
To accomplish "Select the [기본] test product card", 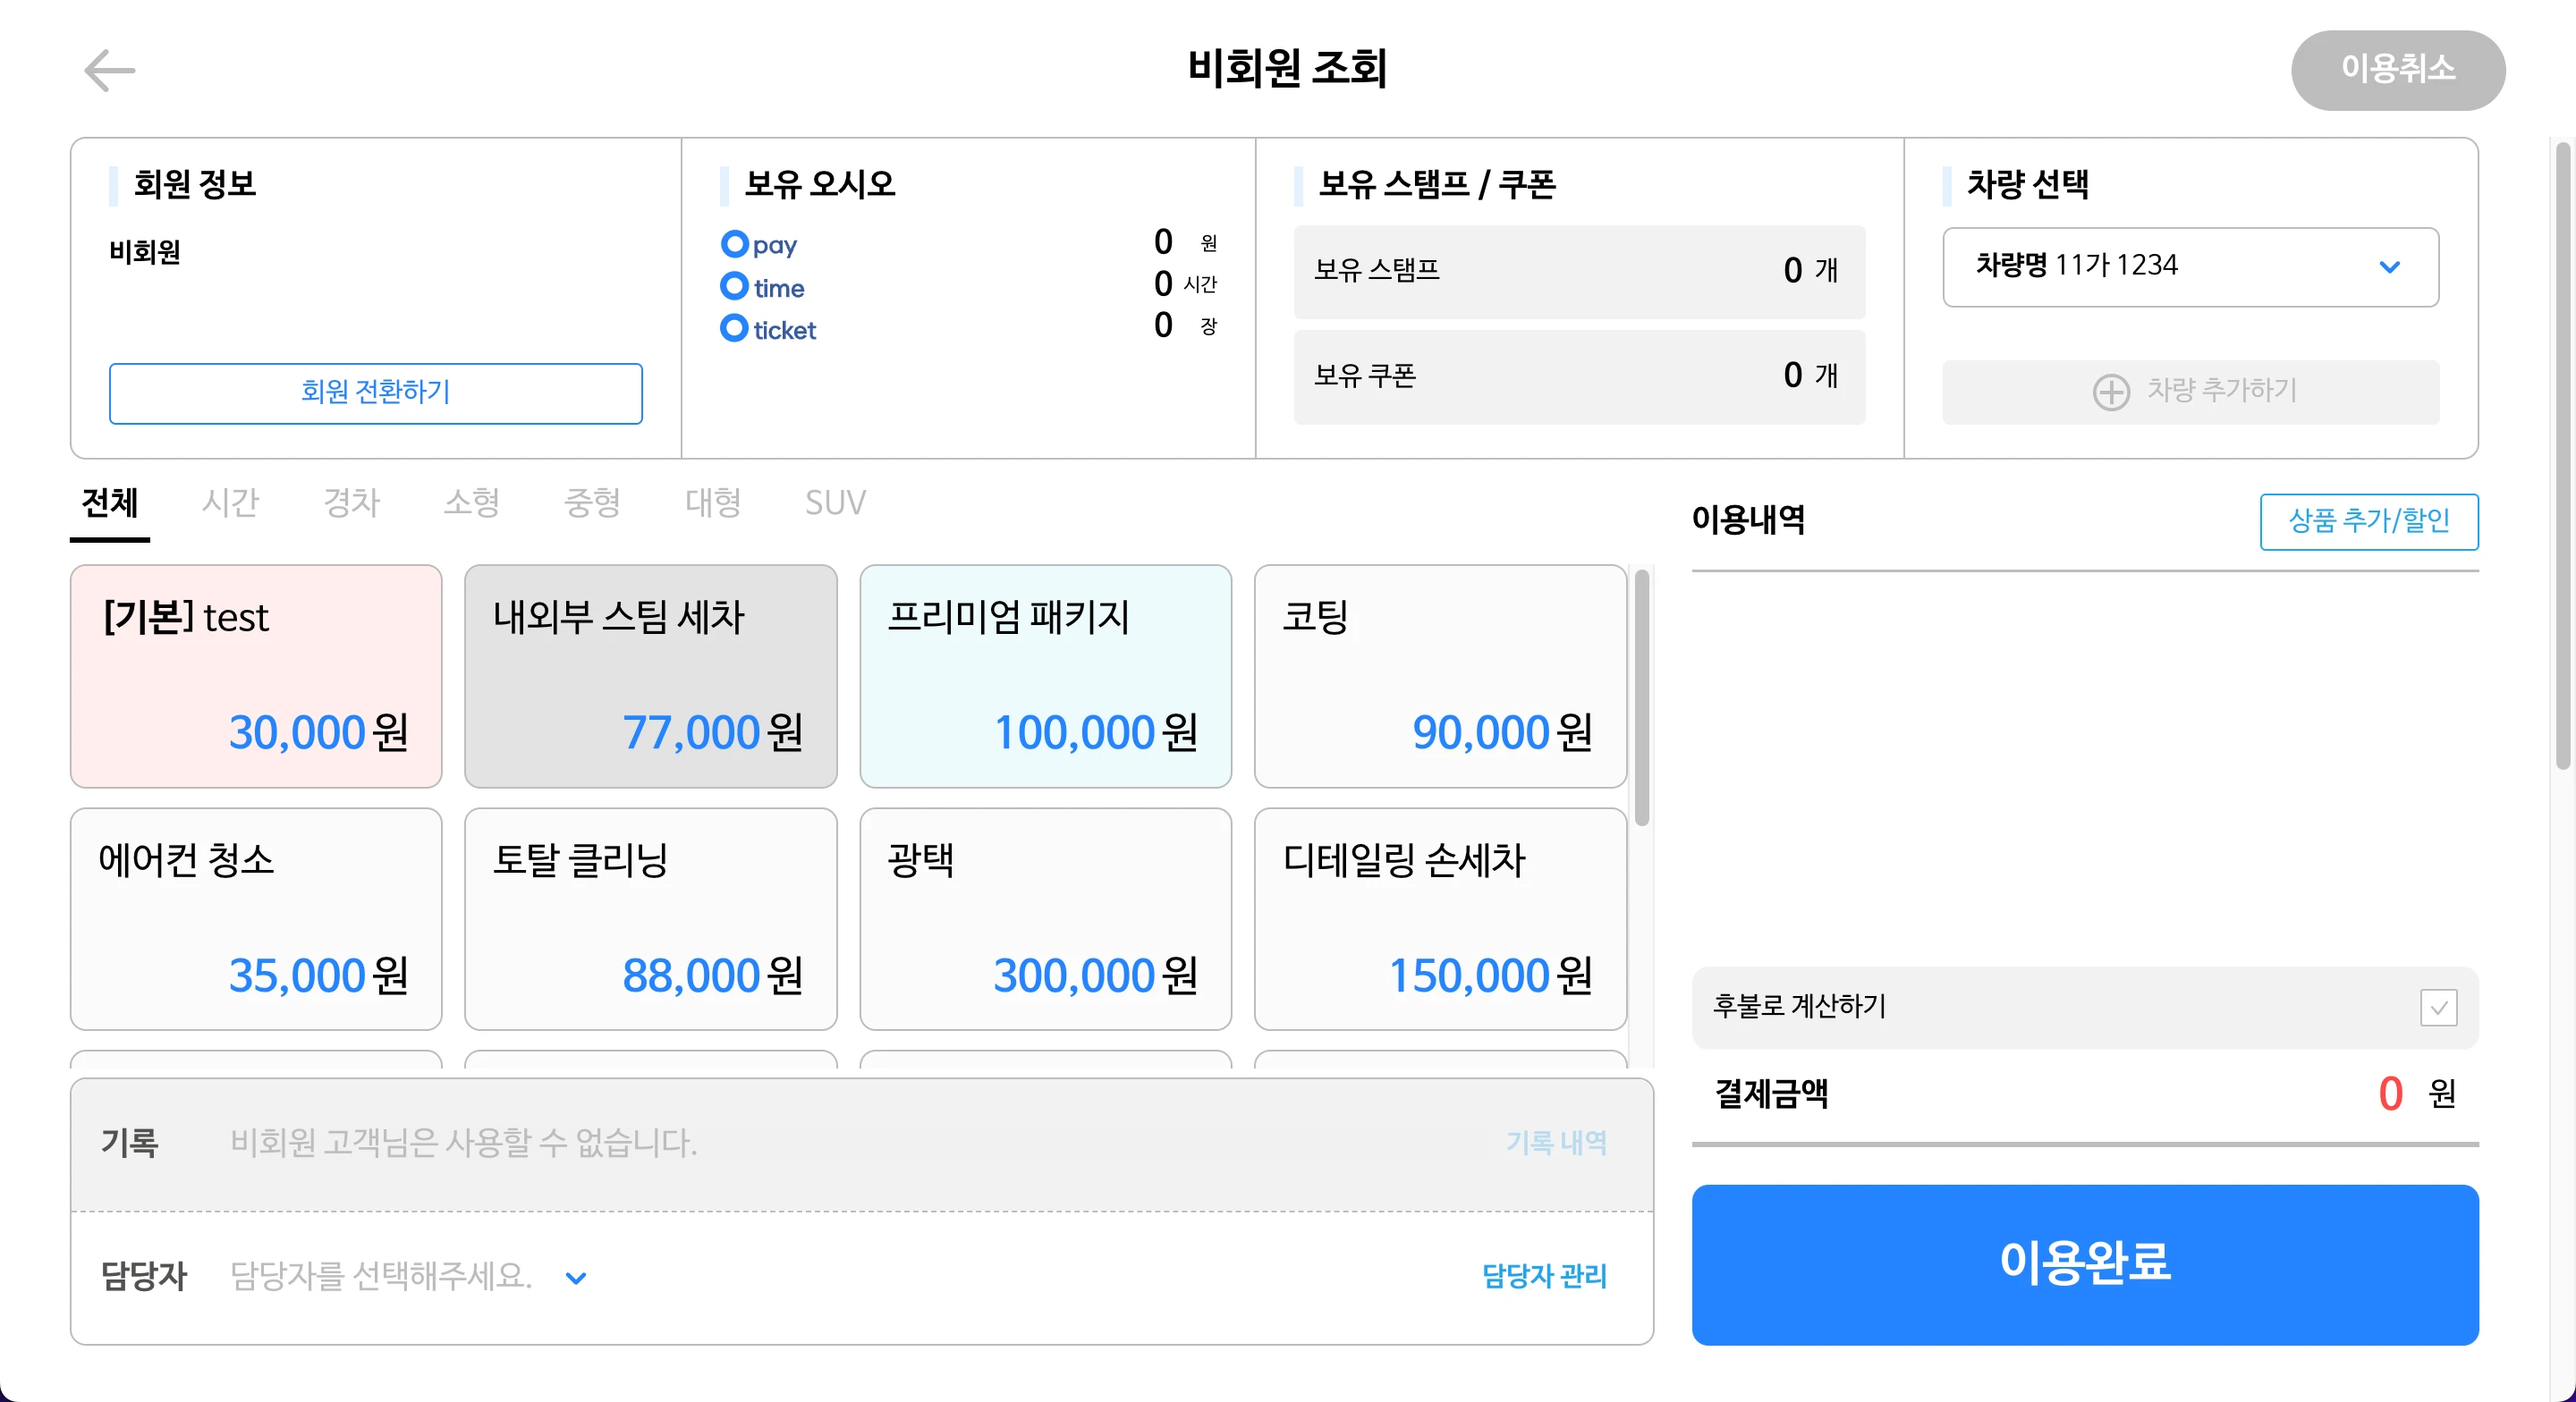I will coord(256,676).
